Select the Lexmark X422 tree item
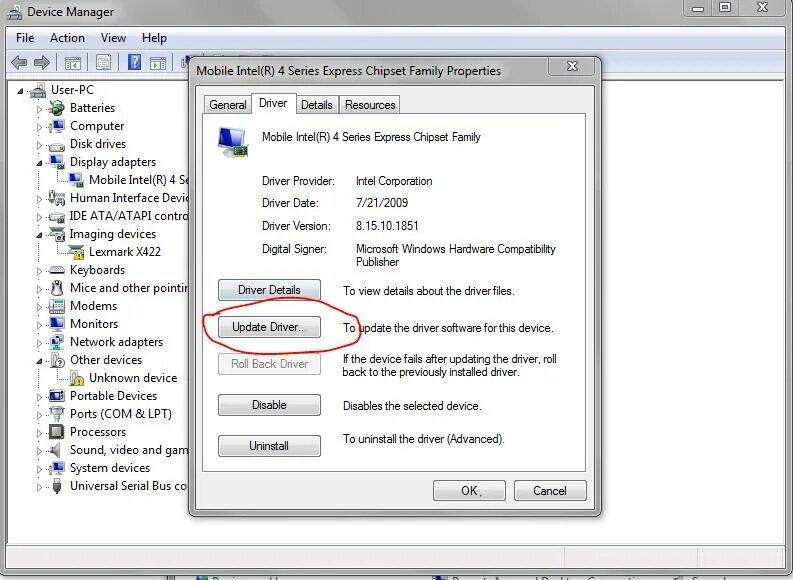 point(125,252)
